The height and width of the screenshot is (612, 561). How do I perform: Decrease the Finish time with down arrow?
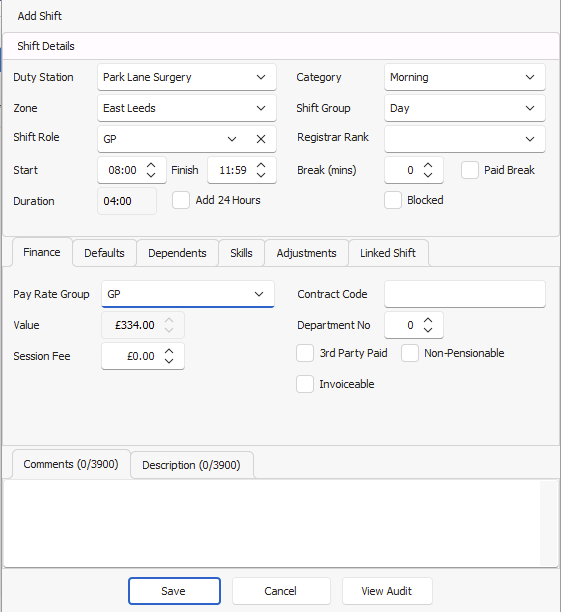pyautogui.click(x=261, y=174)
